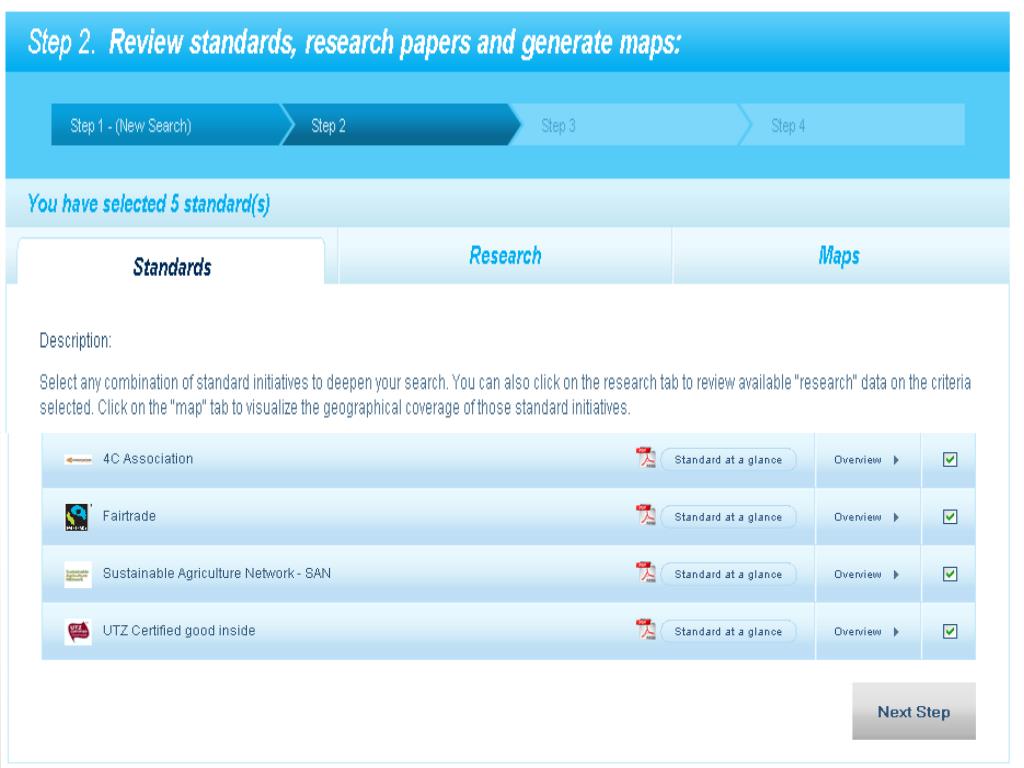Click Standard at a glance for Fairtrade

(728, 517)
